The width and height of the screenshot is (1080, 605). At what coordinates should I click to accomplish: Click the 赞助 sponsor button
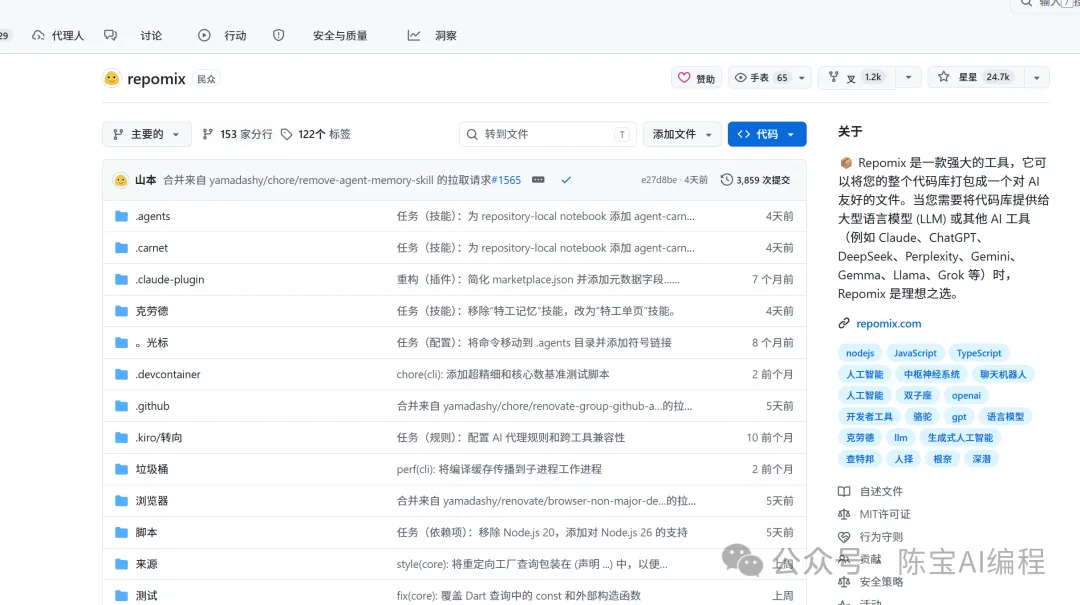(x=696, y=78)
